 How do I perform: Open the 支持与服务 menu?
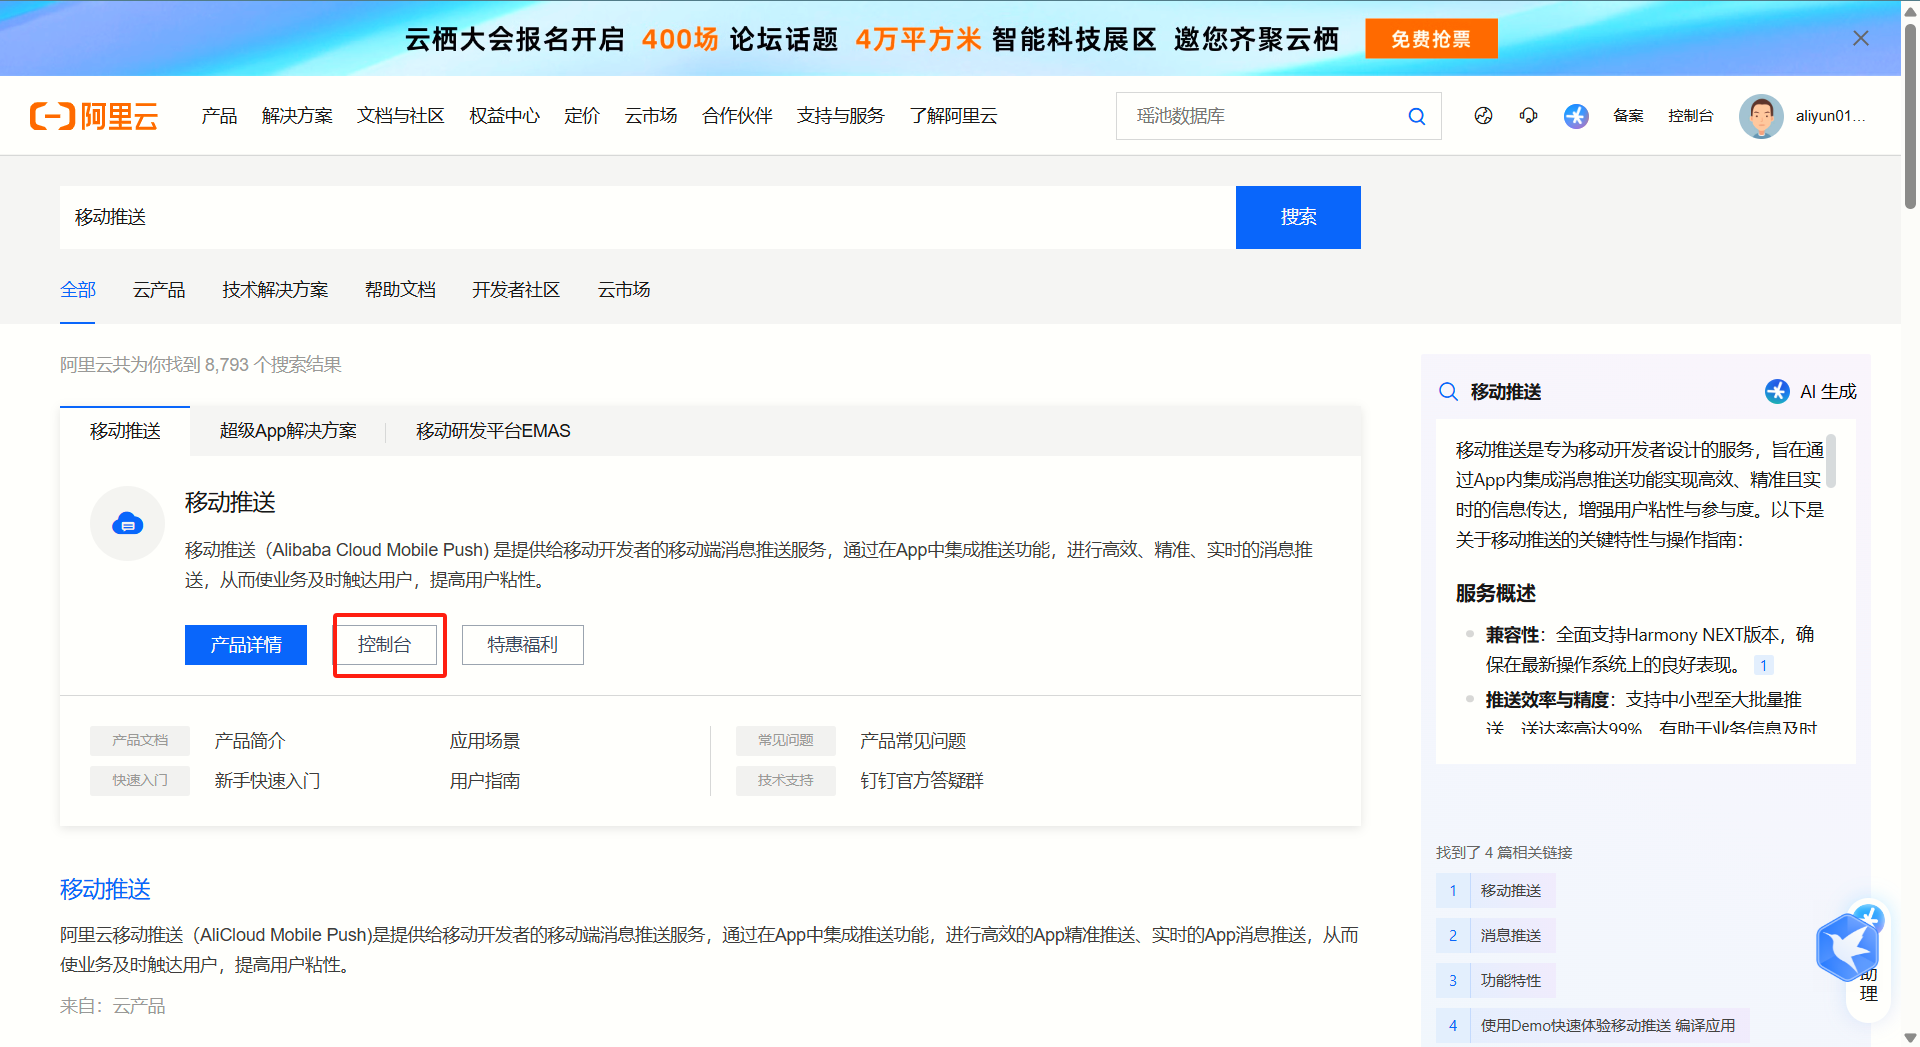[841, 116]
